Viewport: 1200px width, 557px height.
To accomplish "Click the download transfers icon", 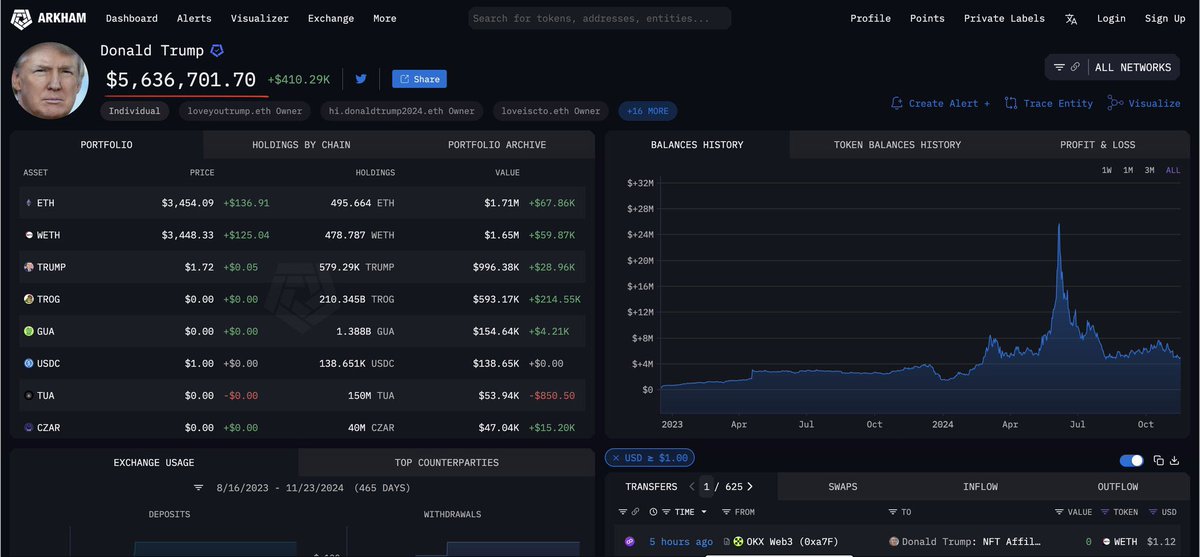I will click(1176, 460).
